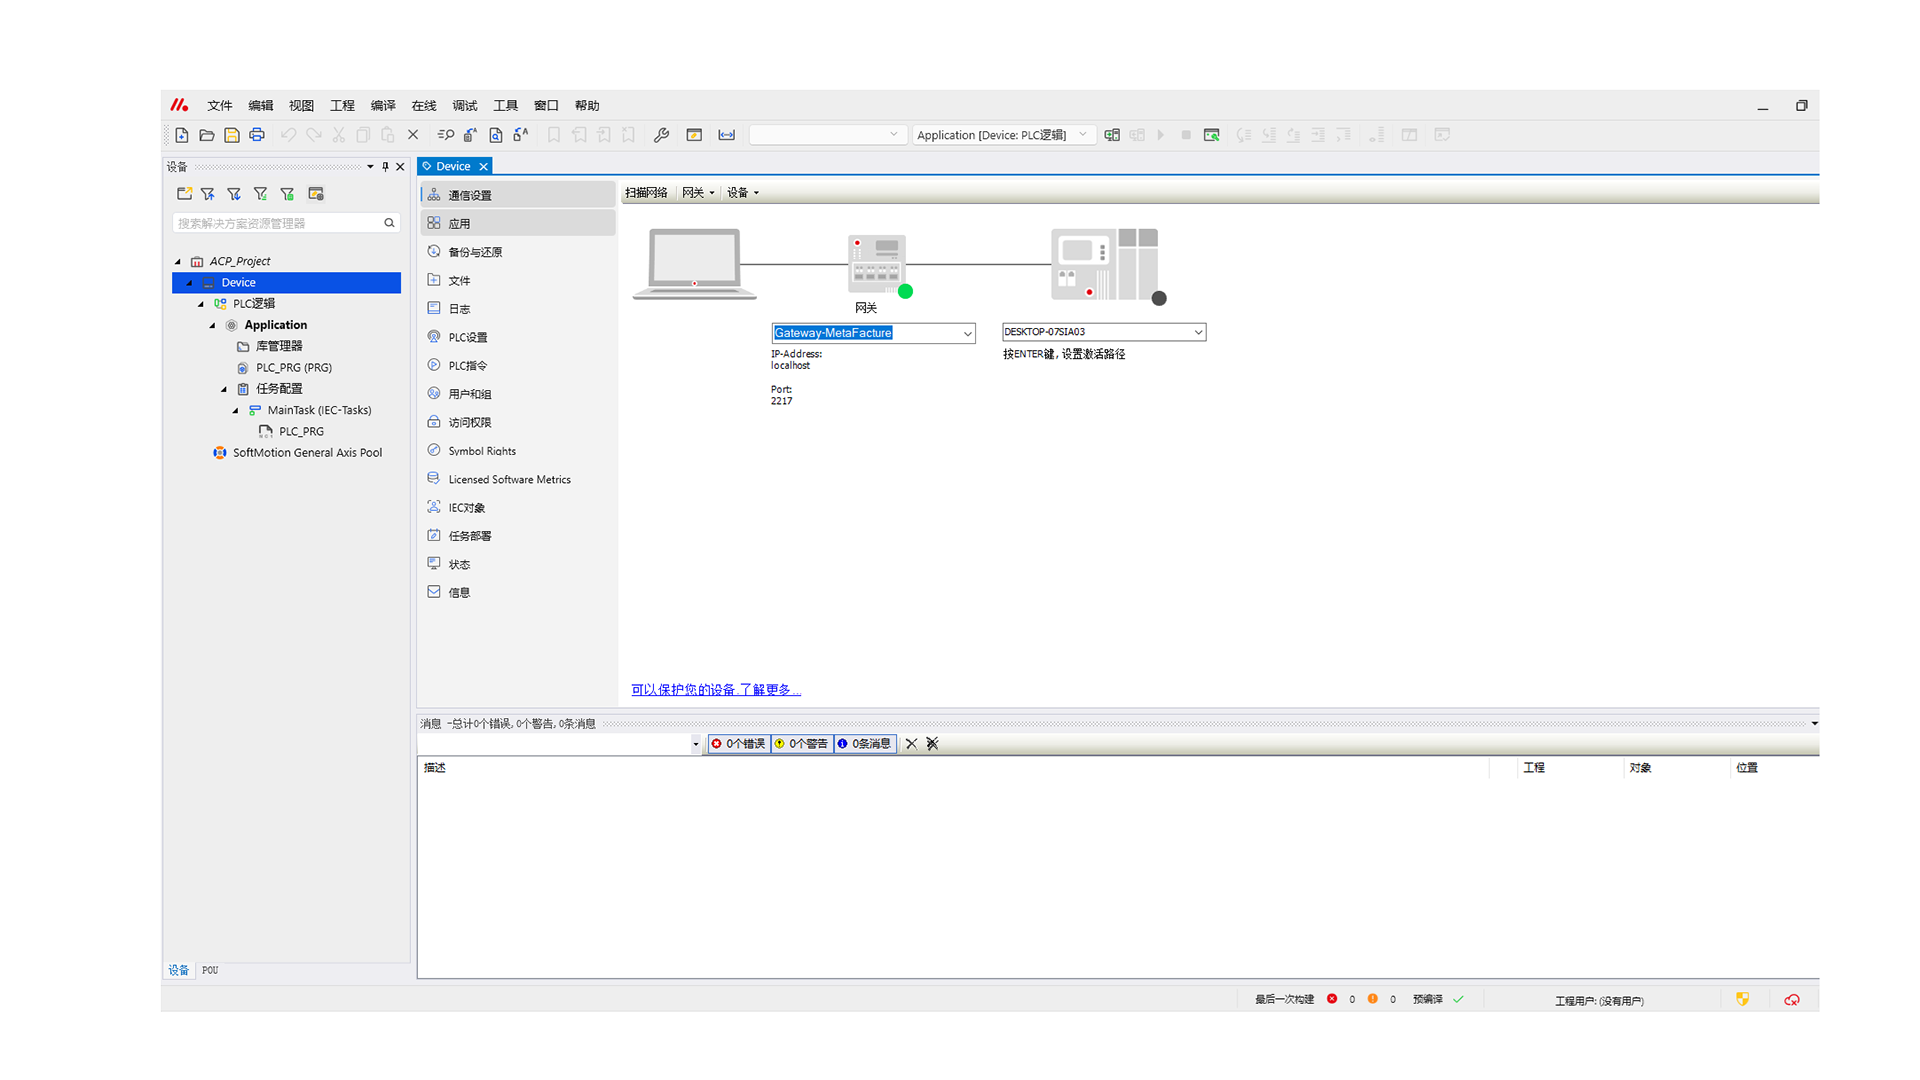The height and width of the screenshot is (1080, 1920).
Task: Collapse the 任务配置 tree node
Action: click(224, 389)
